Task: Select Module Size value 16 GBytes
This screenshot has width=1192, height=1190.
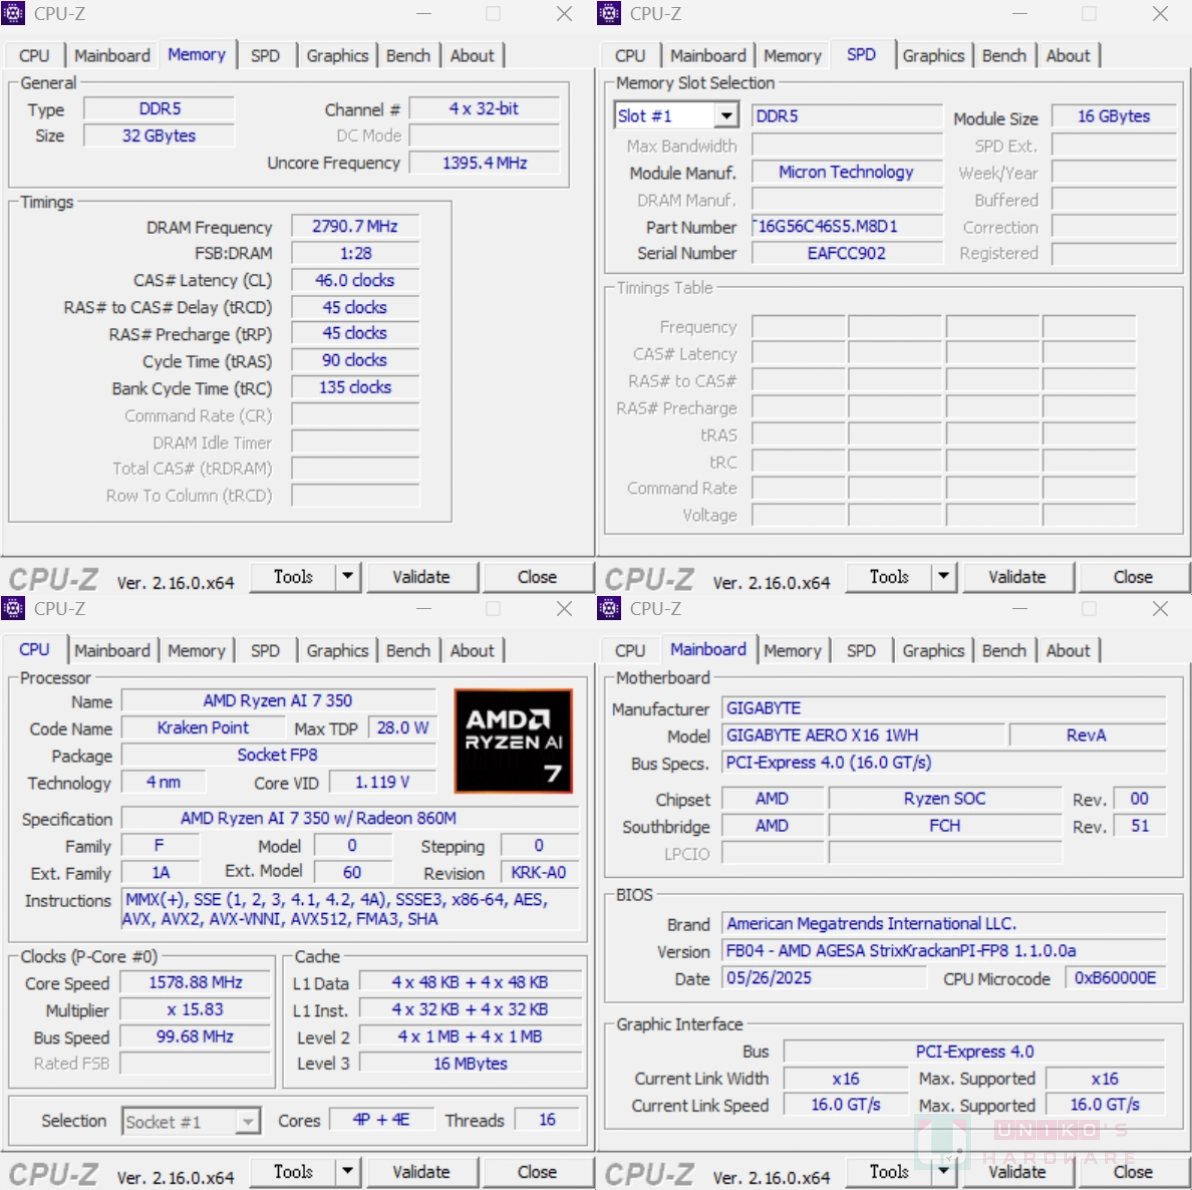Action: [1114, 116]
